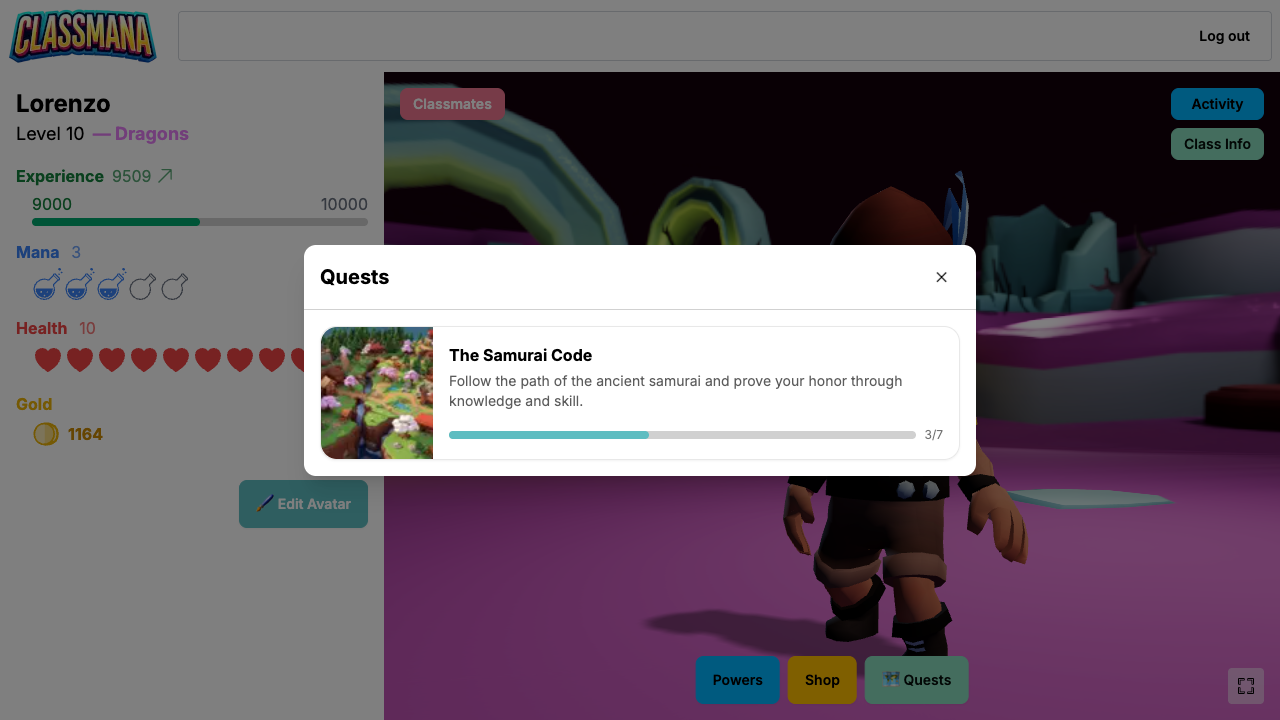Click the quest progress bar
1280x720 pixels.
(x=682, y=435)
